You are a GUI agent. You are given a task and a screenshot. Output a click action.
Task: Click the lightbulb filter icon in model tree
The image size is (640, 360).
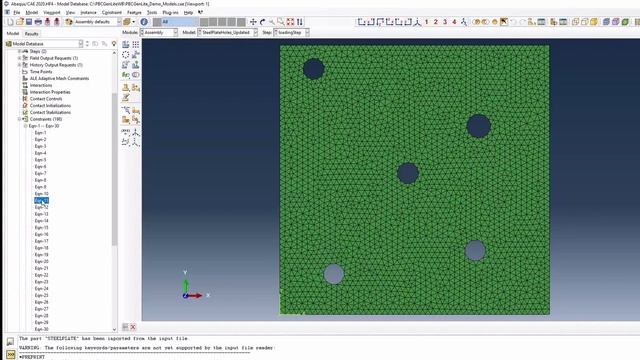pyautogui.click(x=114, y=44)
